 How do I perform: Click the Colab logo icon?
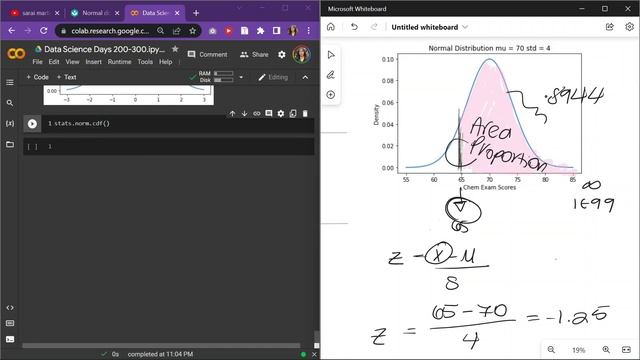click(x=16, y=54)
